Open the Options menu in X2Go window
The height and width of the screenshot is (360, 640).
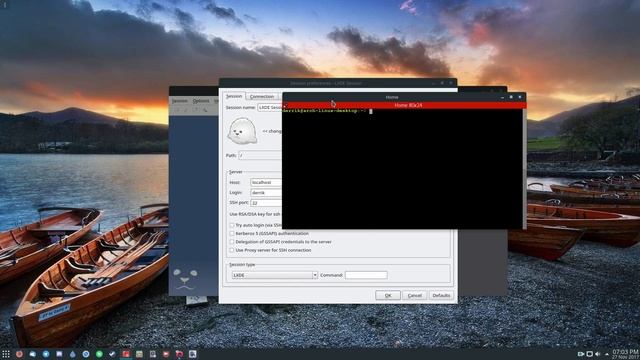pos(201,101)
